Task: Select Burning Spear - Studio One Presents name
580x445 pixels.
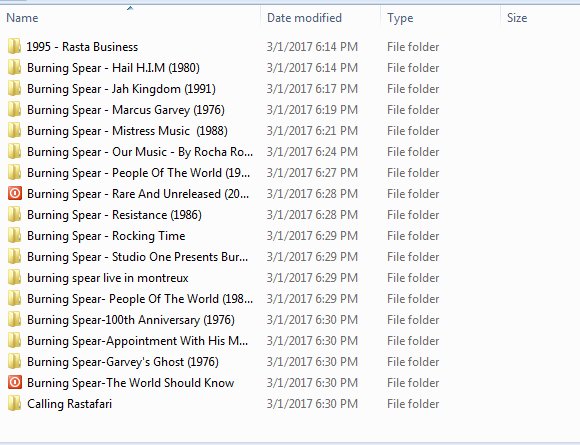Action: (137, 257)
